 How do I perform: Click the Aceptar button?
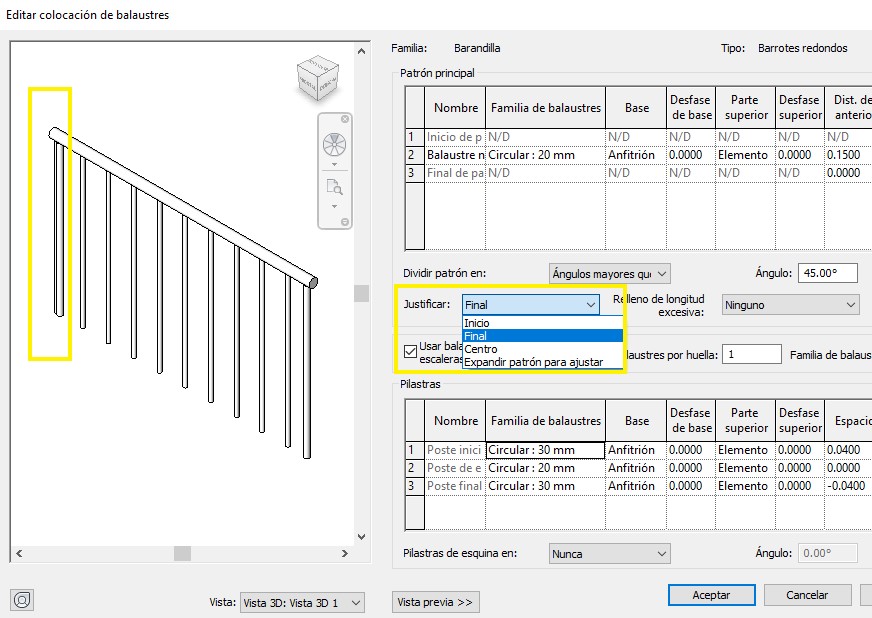click(711, 595)
